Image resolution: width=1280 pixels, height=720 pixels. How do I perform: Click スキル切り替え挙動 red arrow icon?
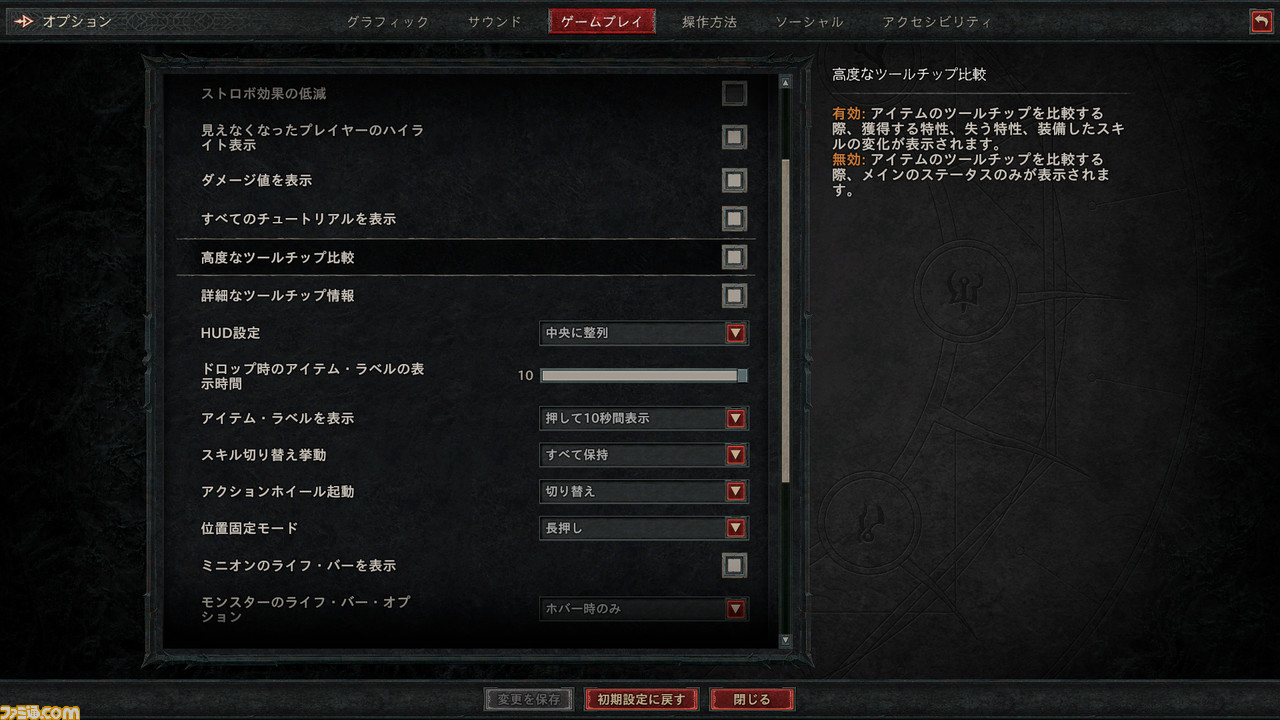pyautogui.click(x=736, y=455)
